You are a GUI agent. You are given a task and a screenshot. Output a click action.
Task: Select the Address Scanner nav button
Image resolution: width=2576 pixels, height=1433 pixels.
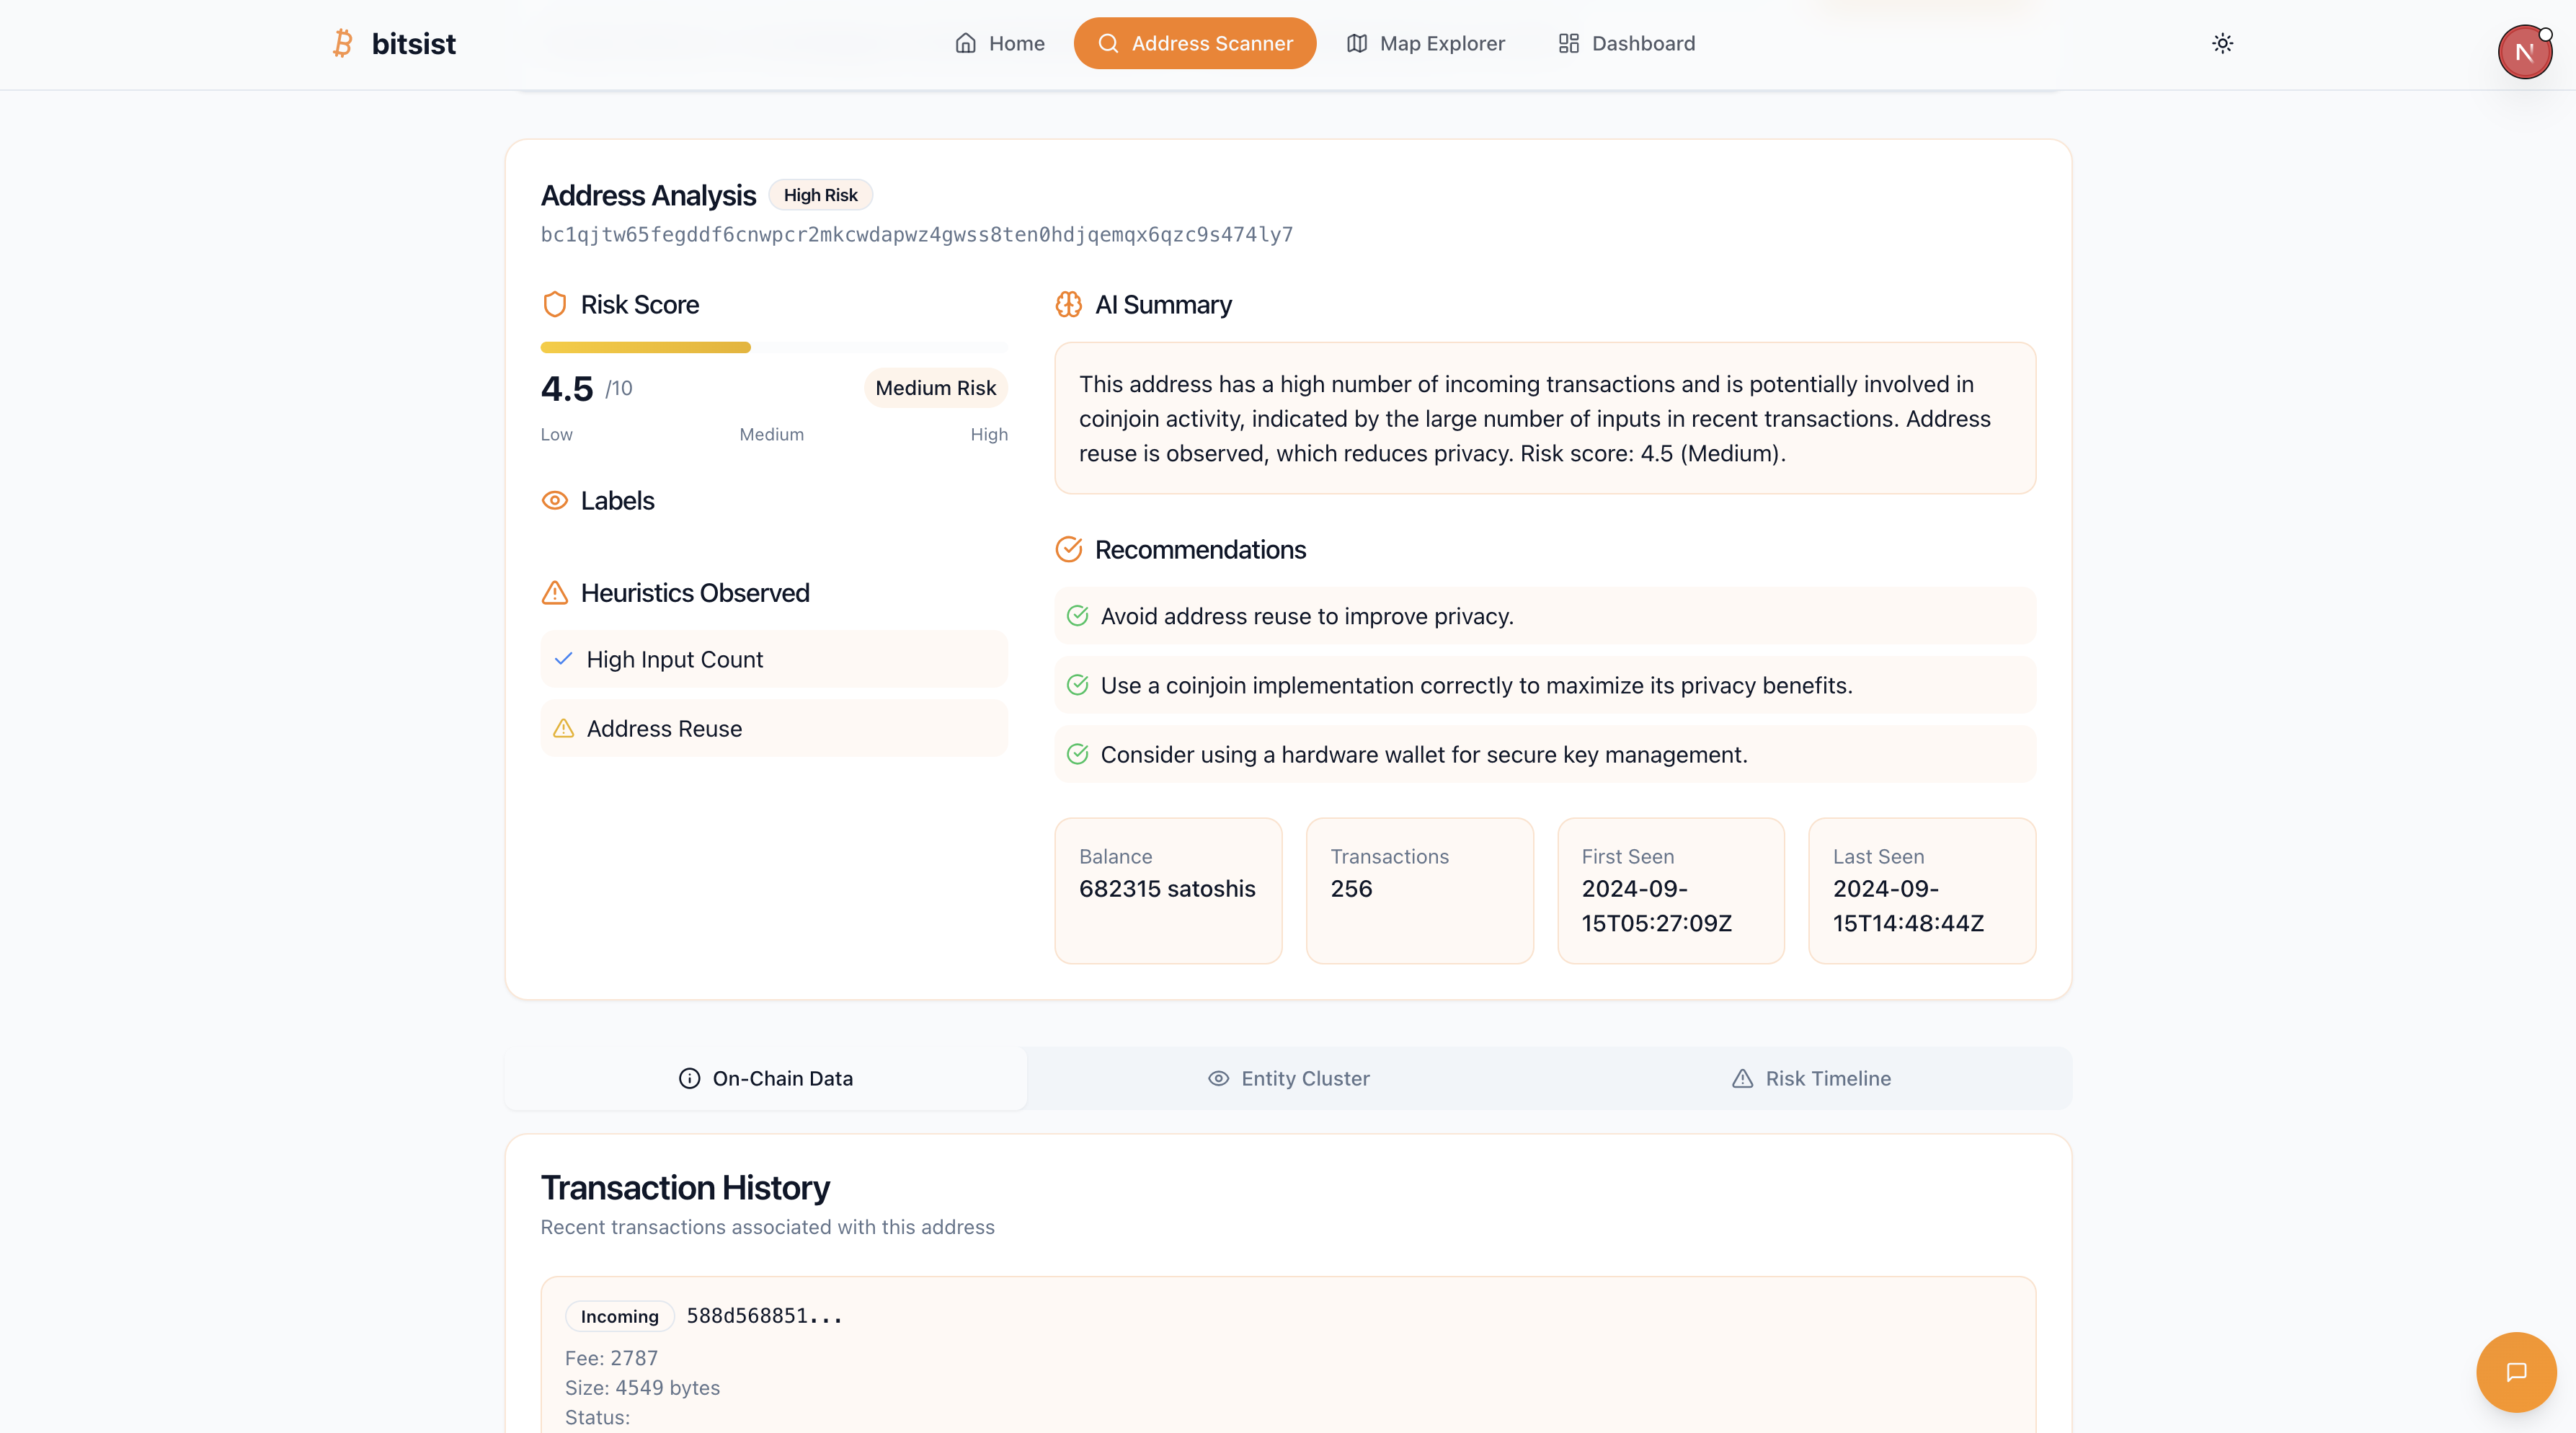tap(1195, 43)
